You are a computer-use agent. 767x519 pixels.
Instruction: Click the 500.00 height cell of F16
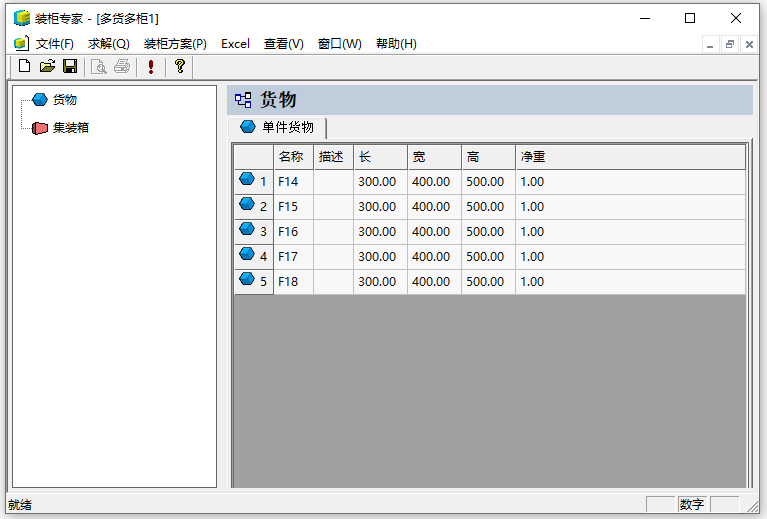point(488,232)
